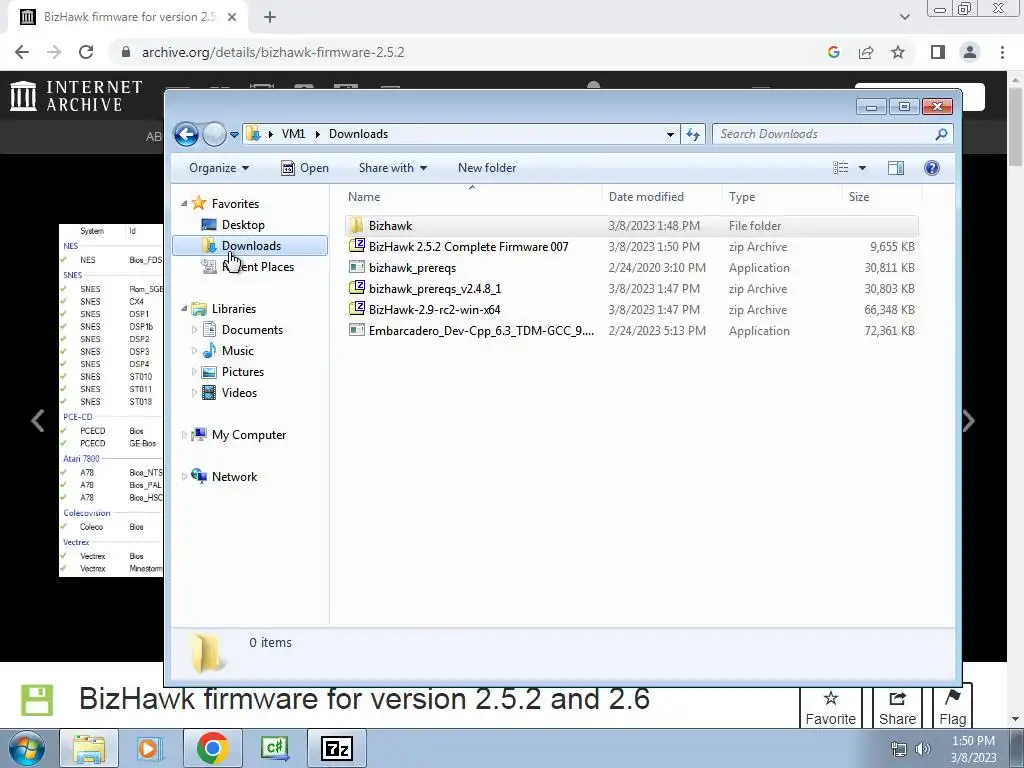
Task: Close the BizHawk firmware tab
Action: (232, 18)
